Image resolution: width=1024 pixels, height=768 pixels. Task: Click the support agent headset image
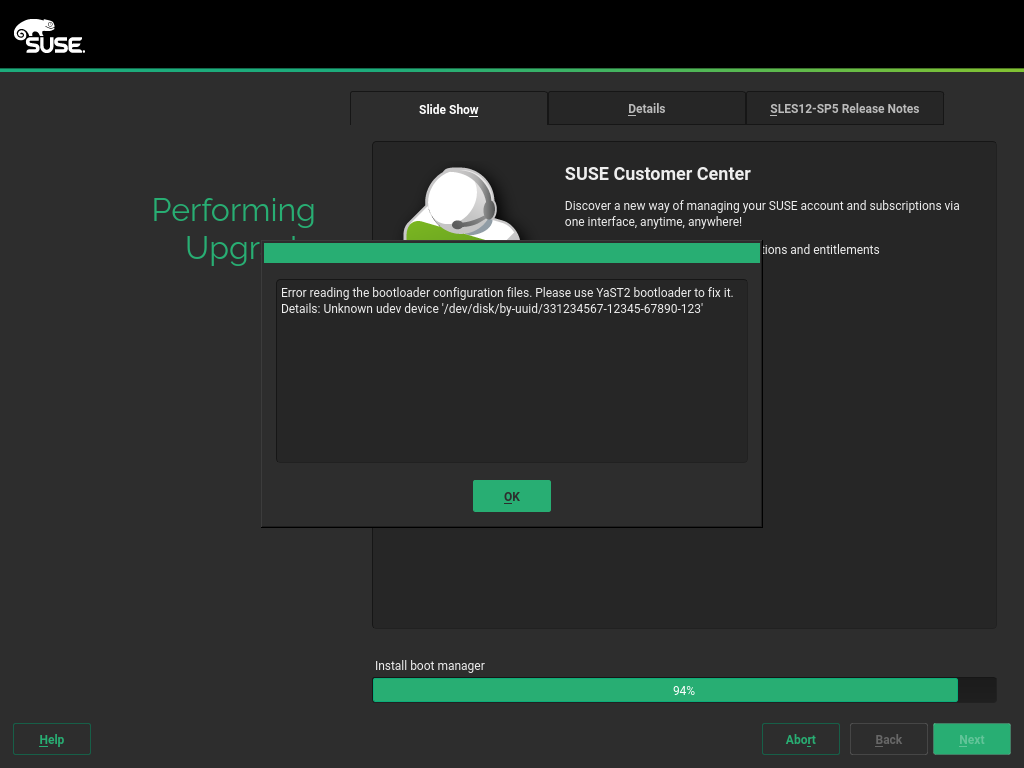[462, 205]
